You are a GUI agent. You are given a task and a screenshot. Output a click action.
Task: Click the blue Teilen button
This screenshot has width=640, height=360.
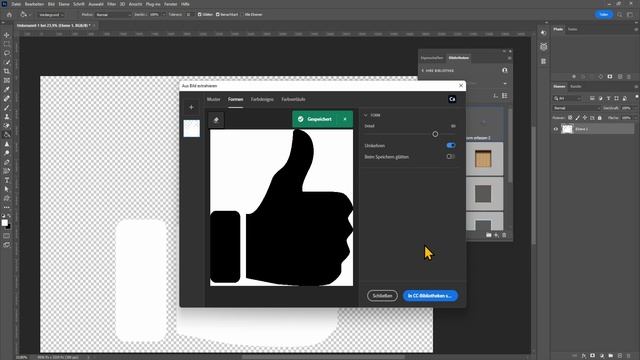604,15
